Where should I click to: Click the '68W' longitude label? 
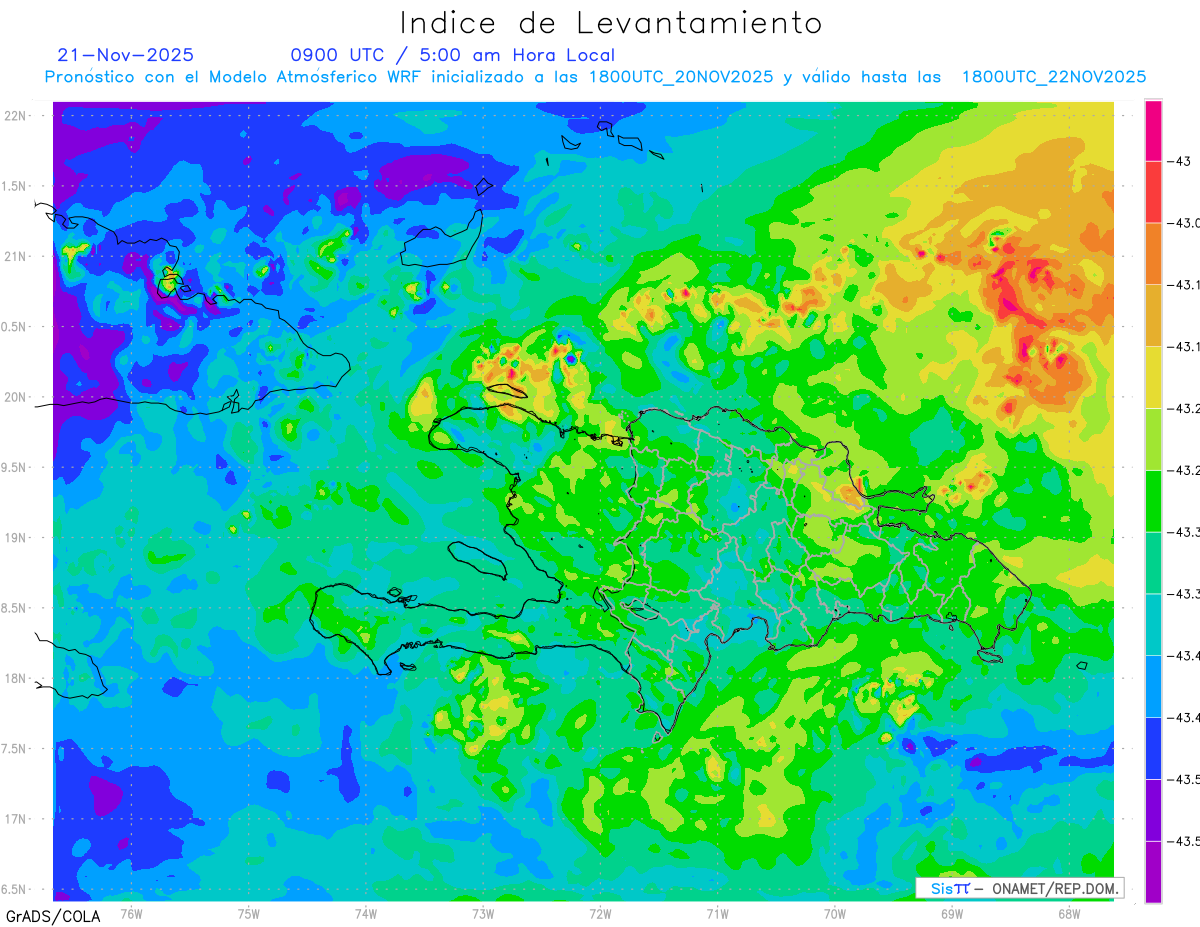(1068, 913)
